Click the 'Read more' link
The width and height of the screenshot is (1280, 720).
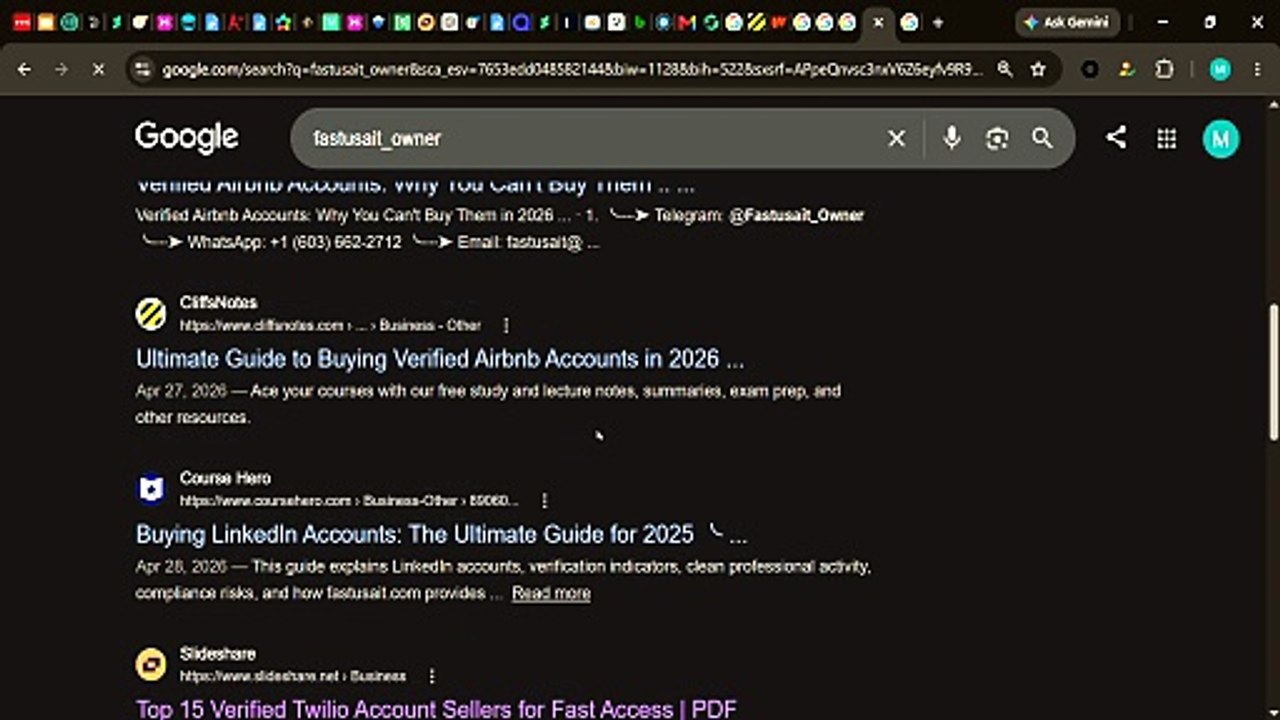[551, 593]
